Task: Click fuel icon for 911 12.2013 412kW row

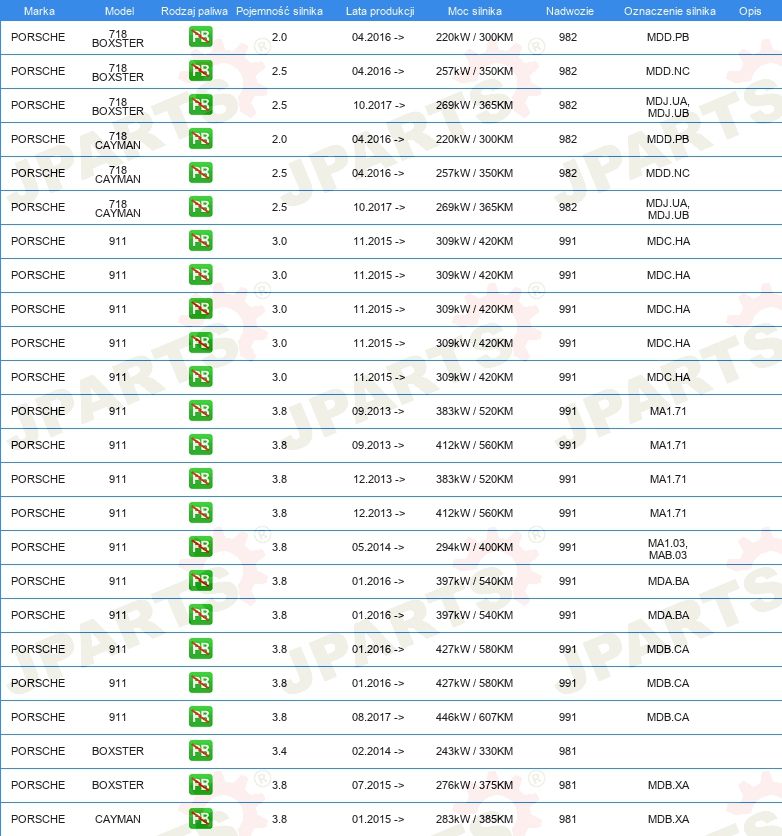Action: tap(200, 513)
